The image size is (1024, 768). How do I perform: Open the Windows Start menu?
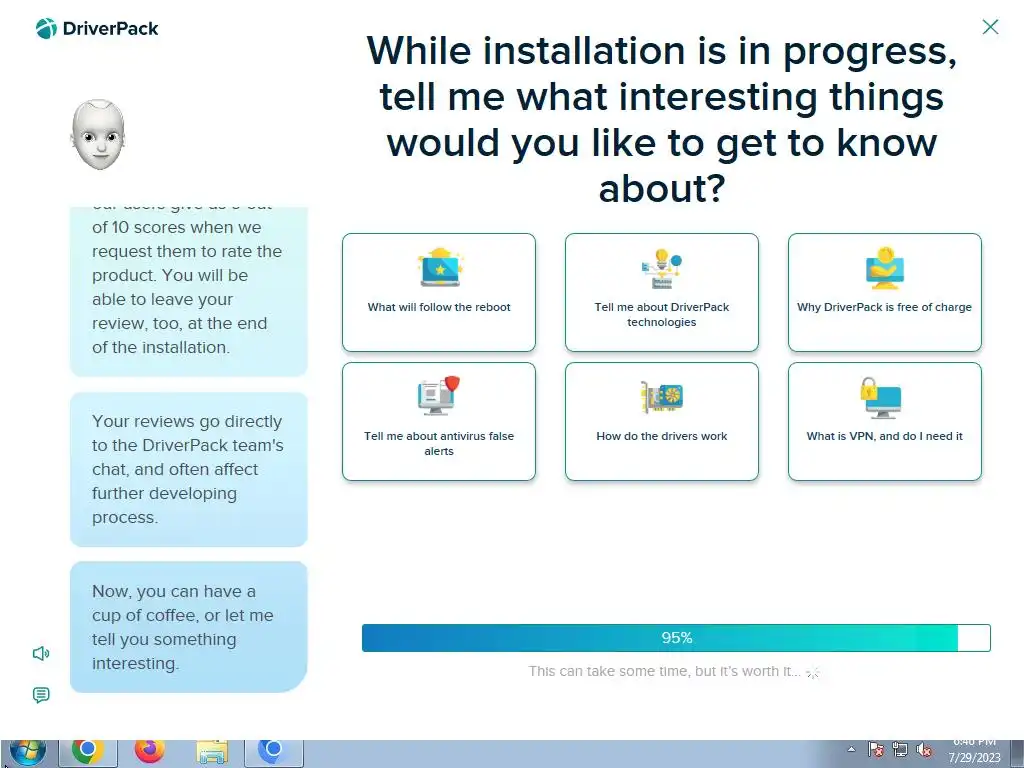(28, 753)
